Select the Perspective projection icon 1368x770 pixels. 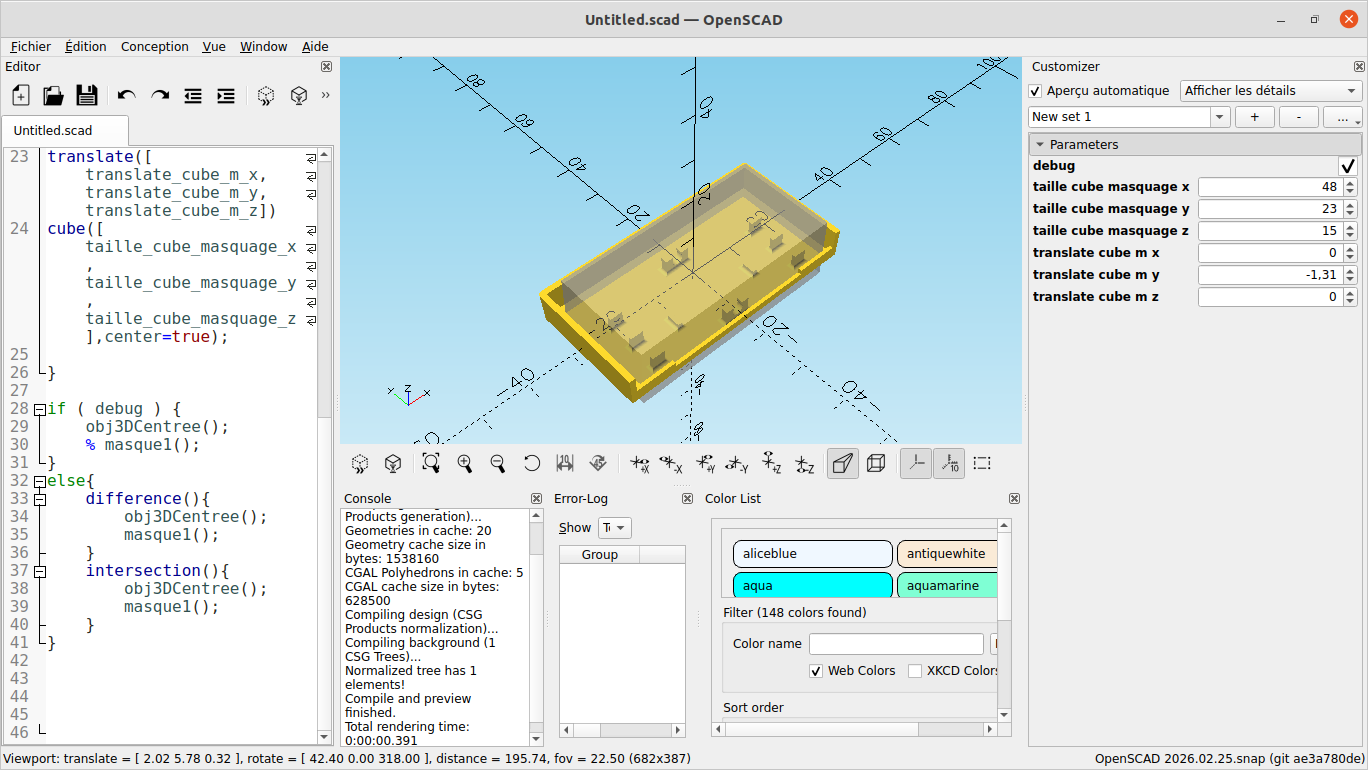(x=843, y=463)
